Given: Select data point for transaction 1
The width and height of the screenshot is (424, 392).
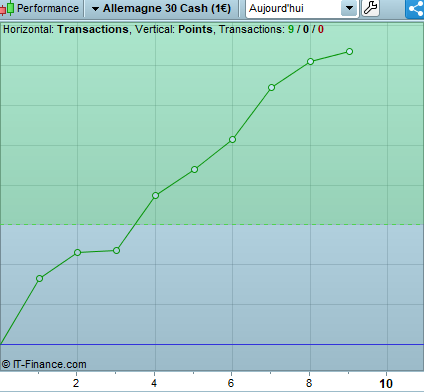Looking at the screenshot, I should pyautogui.click(x=39, y=278).
